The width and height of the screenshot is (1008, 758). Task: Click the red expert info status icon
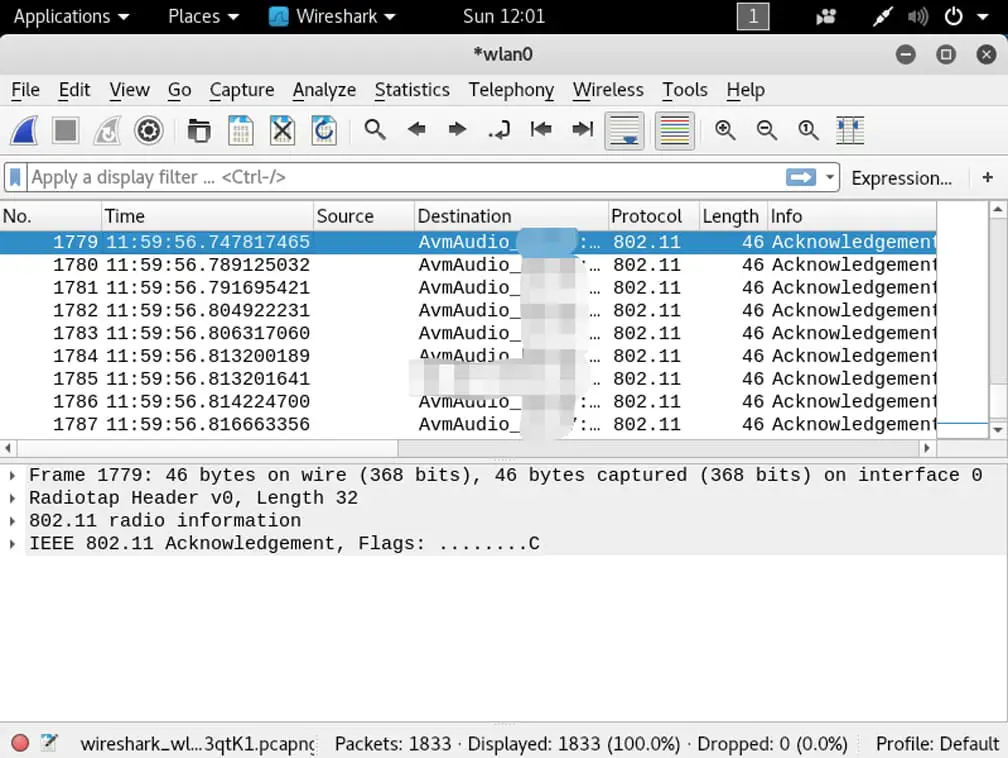point(21,743)
